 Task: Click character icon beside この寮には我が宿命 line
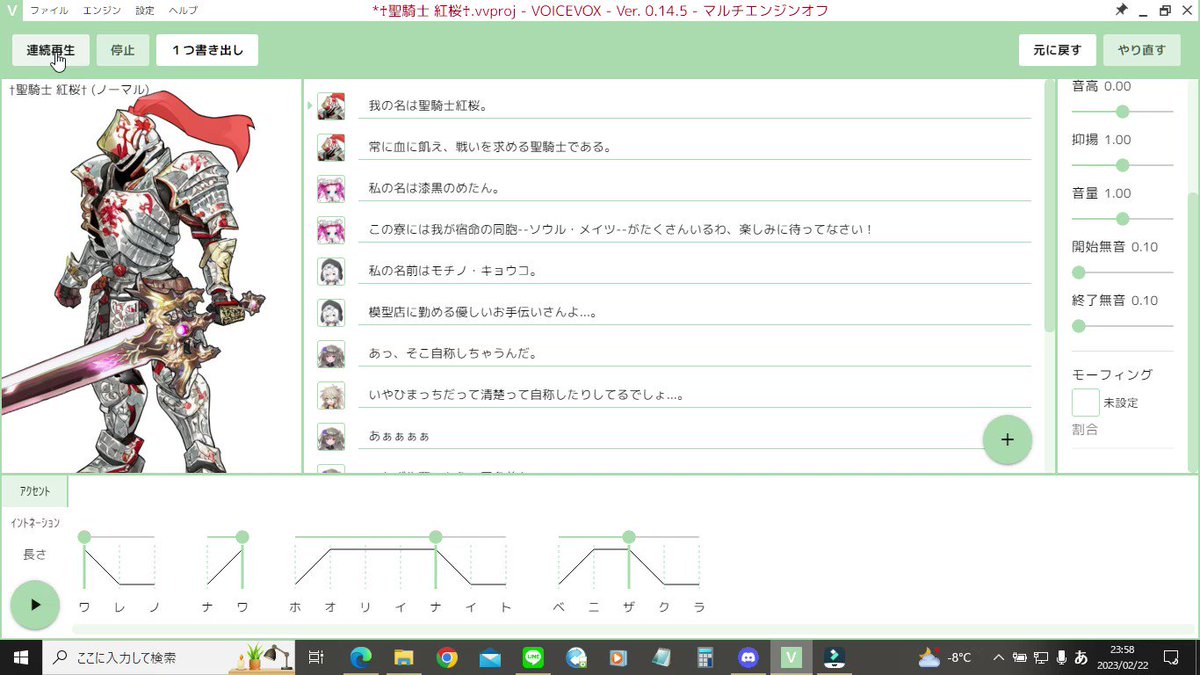click(x=331, y=230)
